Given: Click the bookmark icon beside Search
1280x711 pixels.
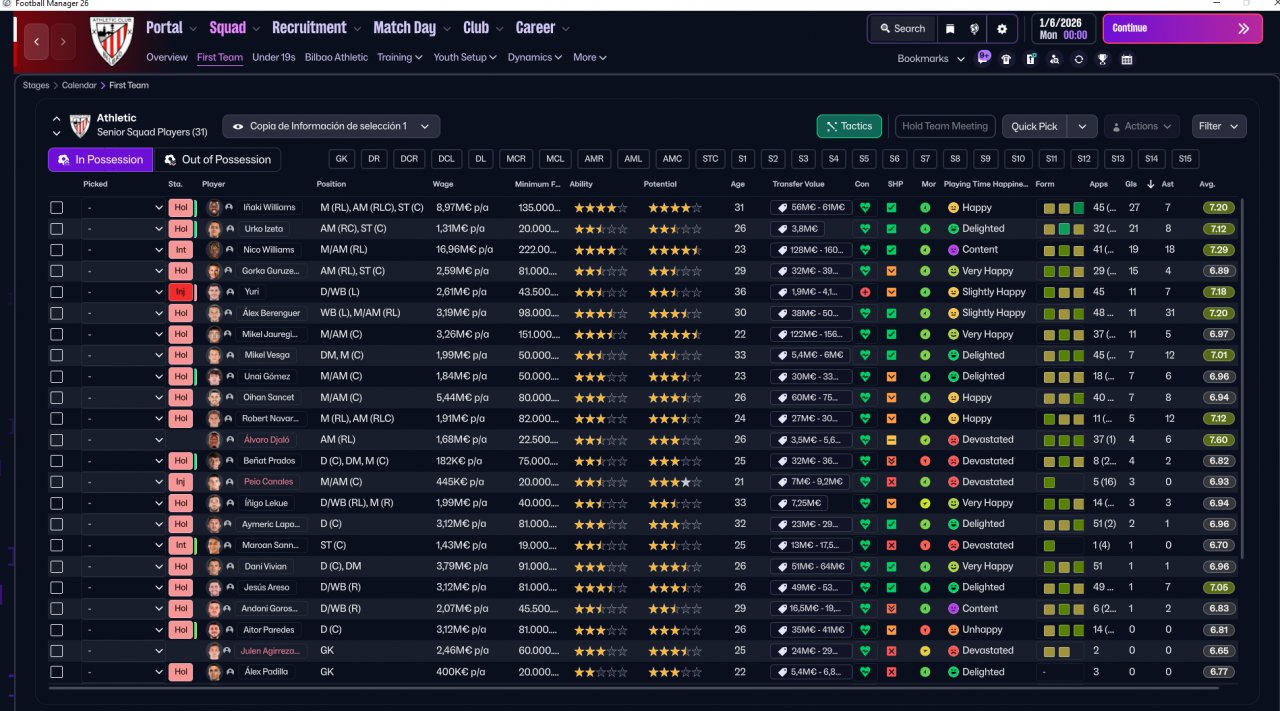Looking at the screenshot, I should click(950, 29).
